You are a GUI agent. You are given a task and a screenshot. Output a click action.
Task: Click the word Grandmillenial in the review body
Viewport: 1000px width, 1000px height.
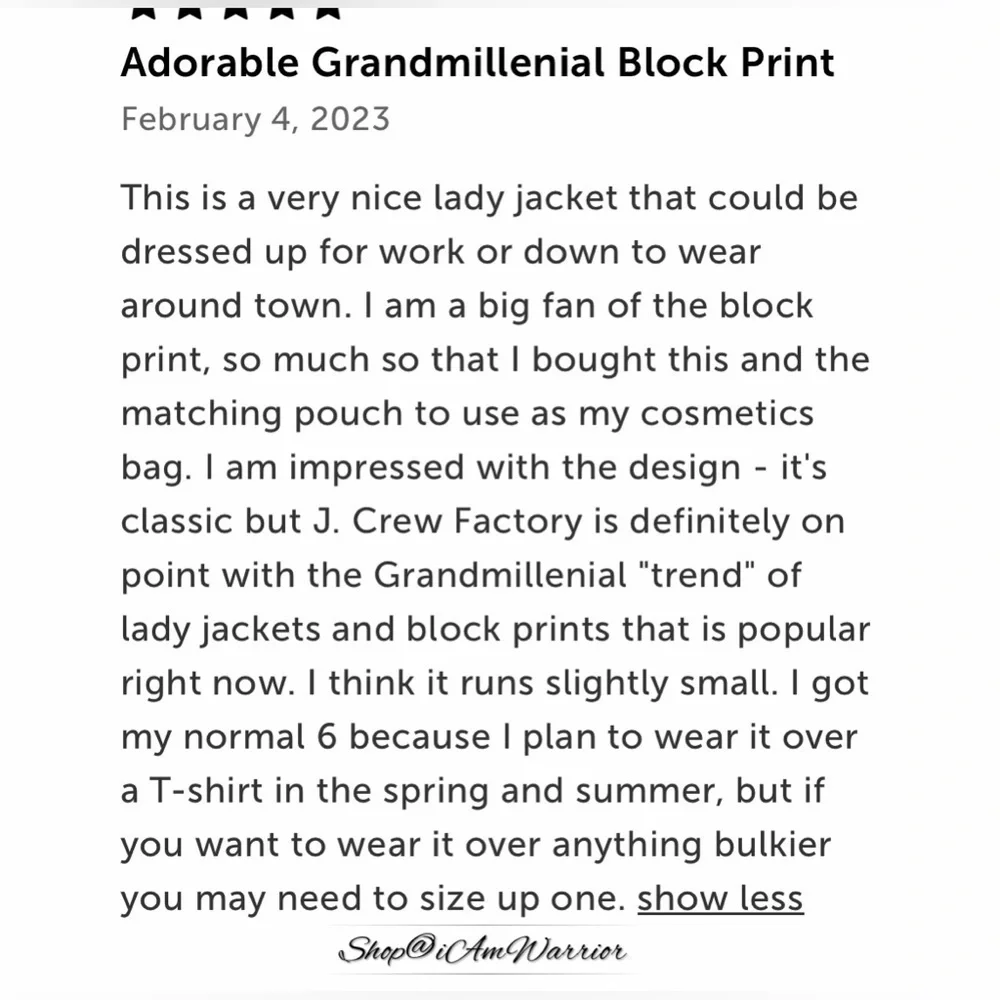coord(500,575)
